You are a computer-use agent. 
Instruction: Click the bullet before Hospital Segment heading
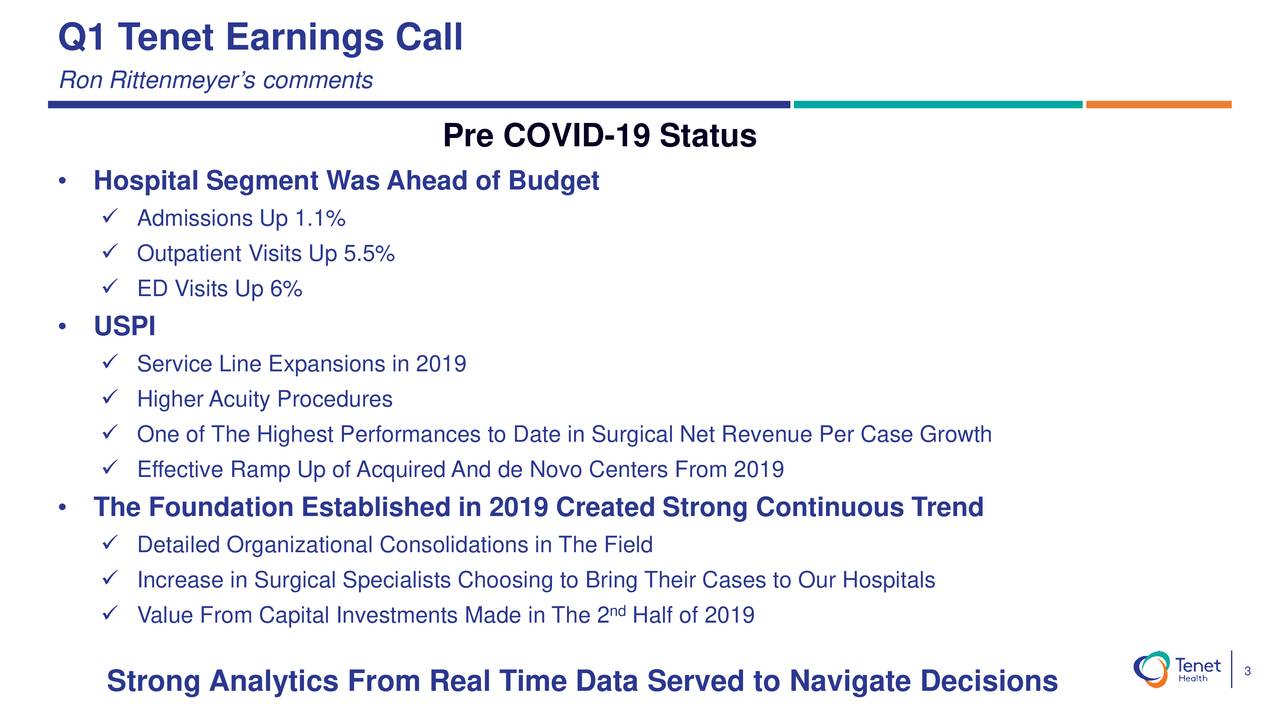pos(63,182)
